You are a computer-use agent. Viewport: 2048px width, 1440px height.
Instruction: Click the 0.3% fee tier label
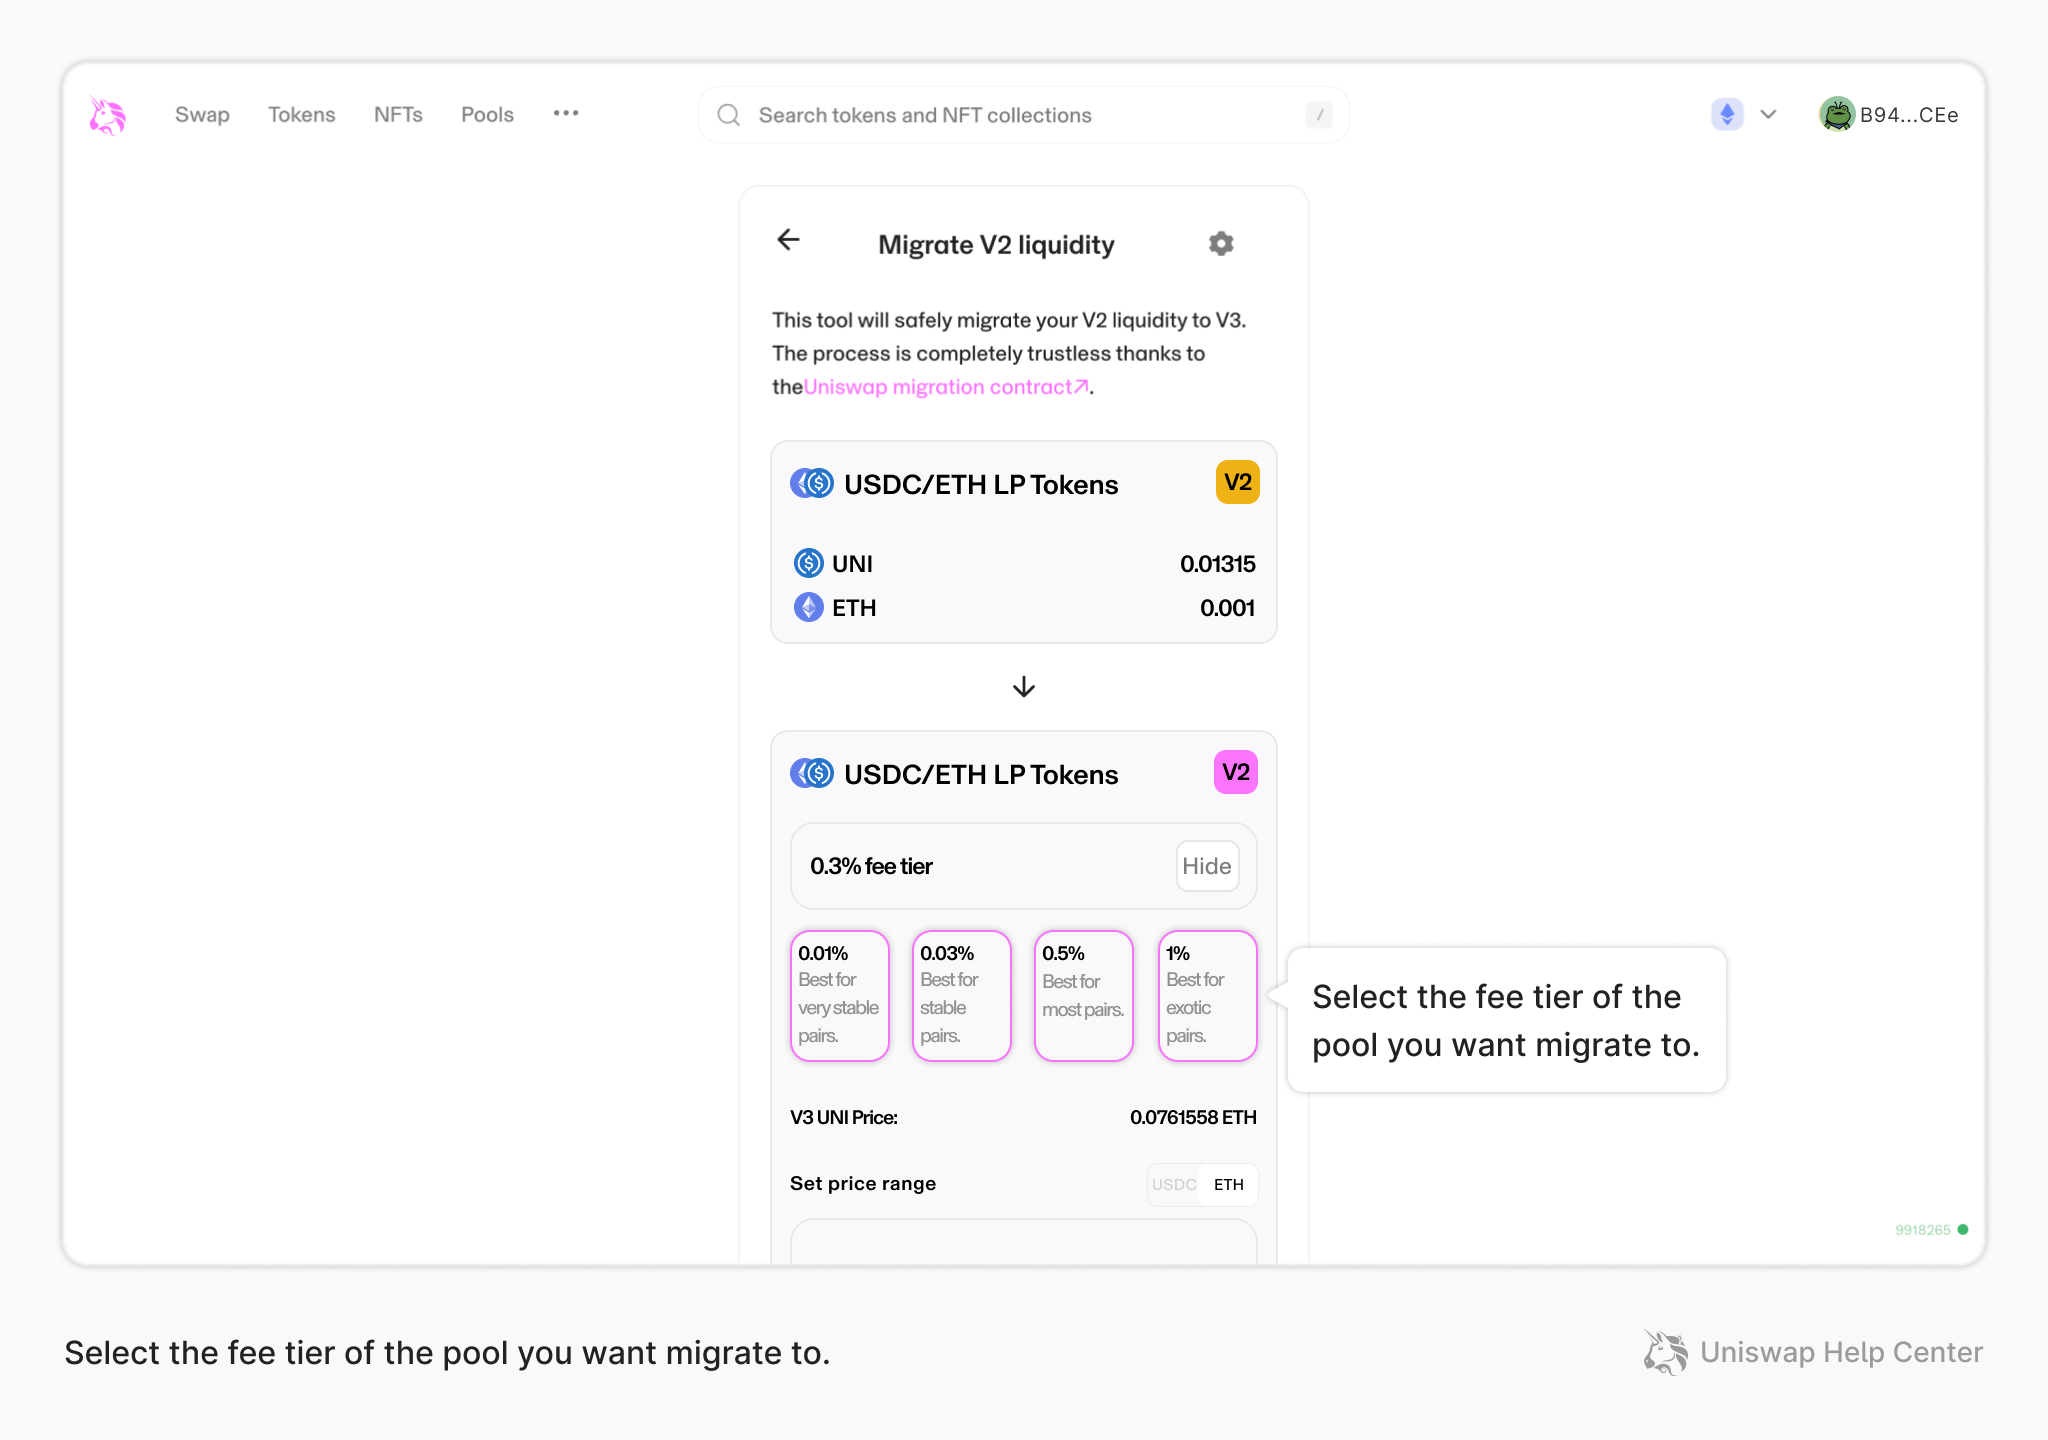[x=872, y=867]
